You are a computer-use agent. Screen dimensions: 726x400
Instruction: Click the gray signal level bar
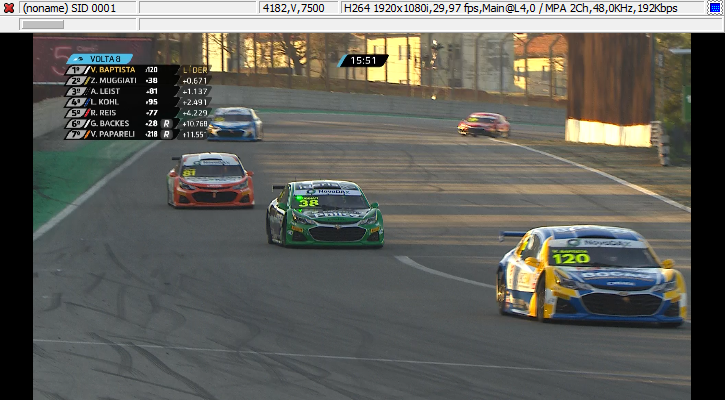[x=43, y=25]
